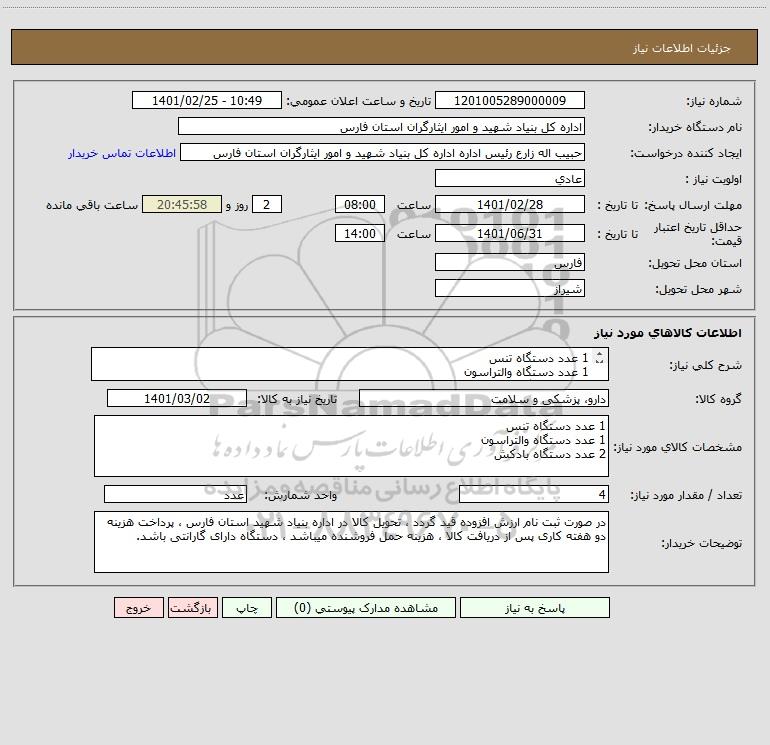770x745 pixels.
Task: Click the 'مهلت ارسال پاسخ: تا تاریخ :' label
Action: (x=670, y=205)
